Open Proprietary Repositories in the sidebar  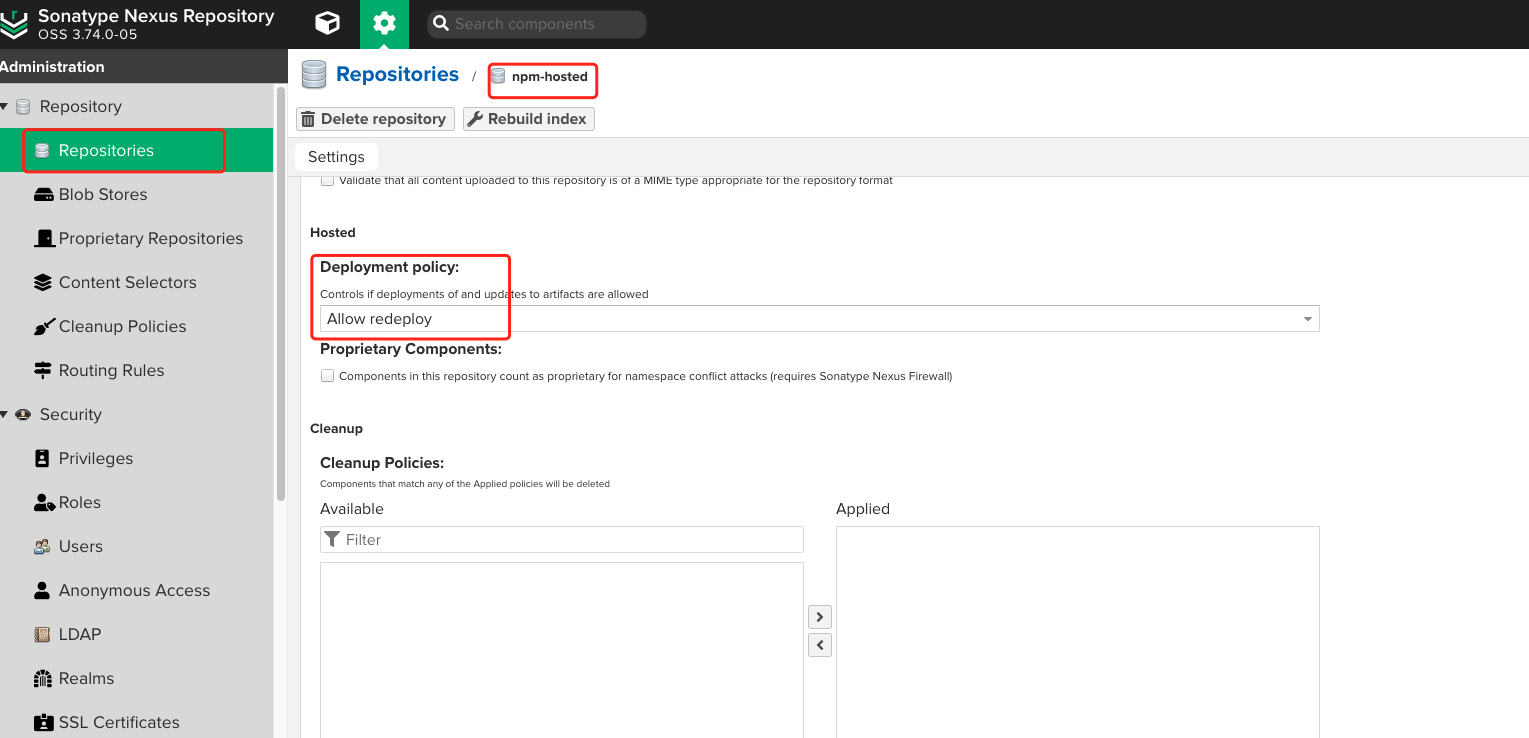point(136,239)
